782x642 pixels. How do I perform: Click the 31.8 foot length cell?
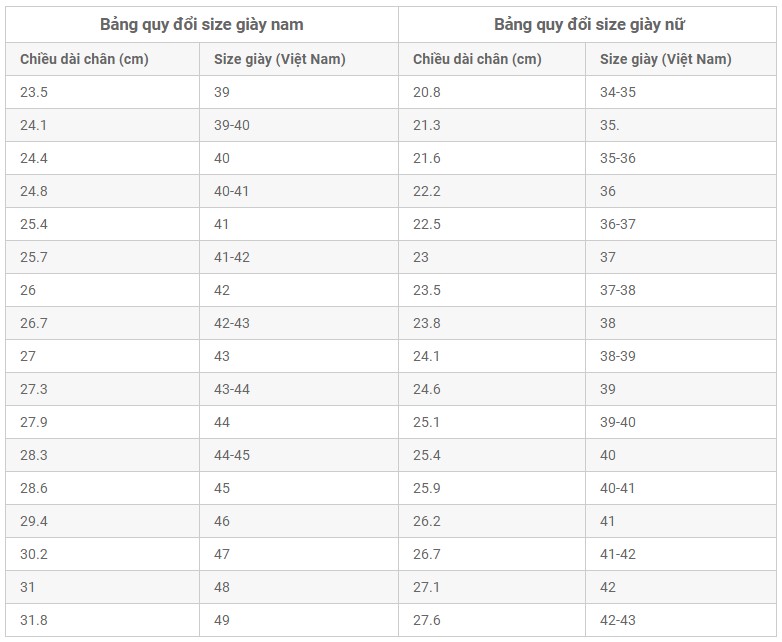coord(34,620)
